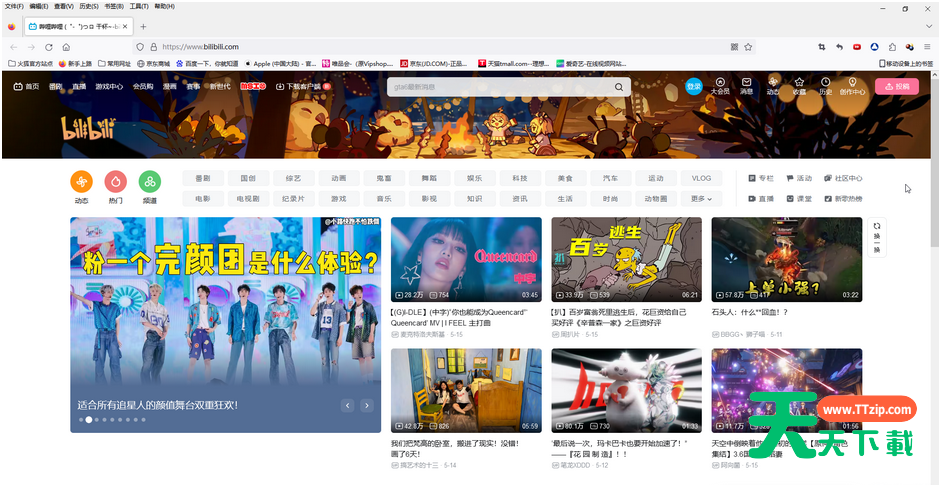Open the extensions puzzle icon
The height and width of the screenshot is (485, 941).
(x=892, y=47)
